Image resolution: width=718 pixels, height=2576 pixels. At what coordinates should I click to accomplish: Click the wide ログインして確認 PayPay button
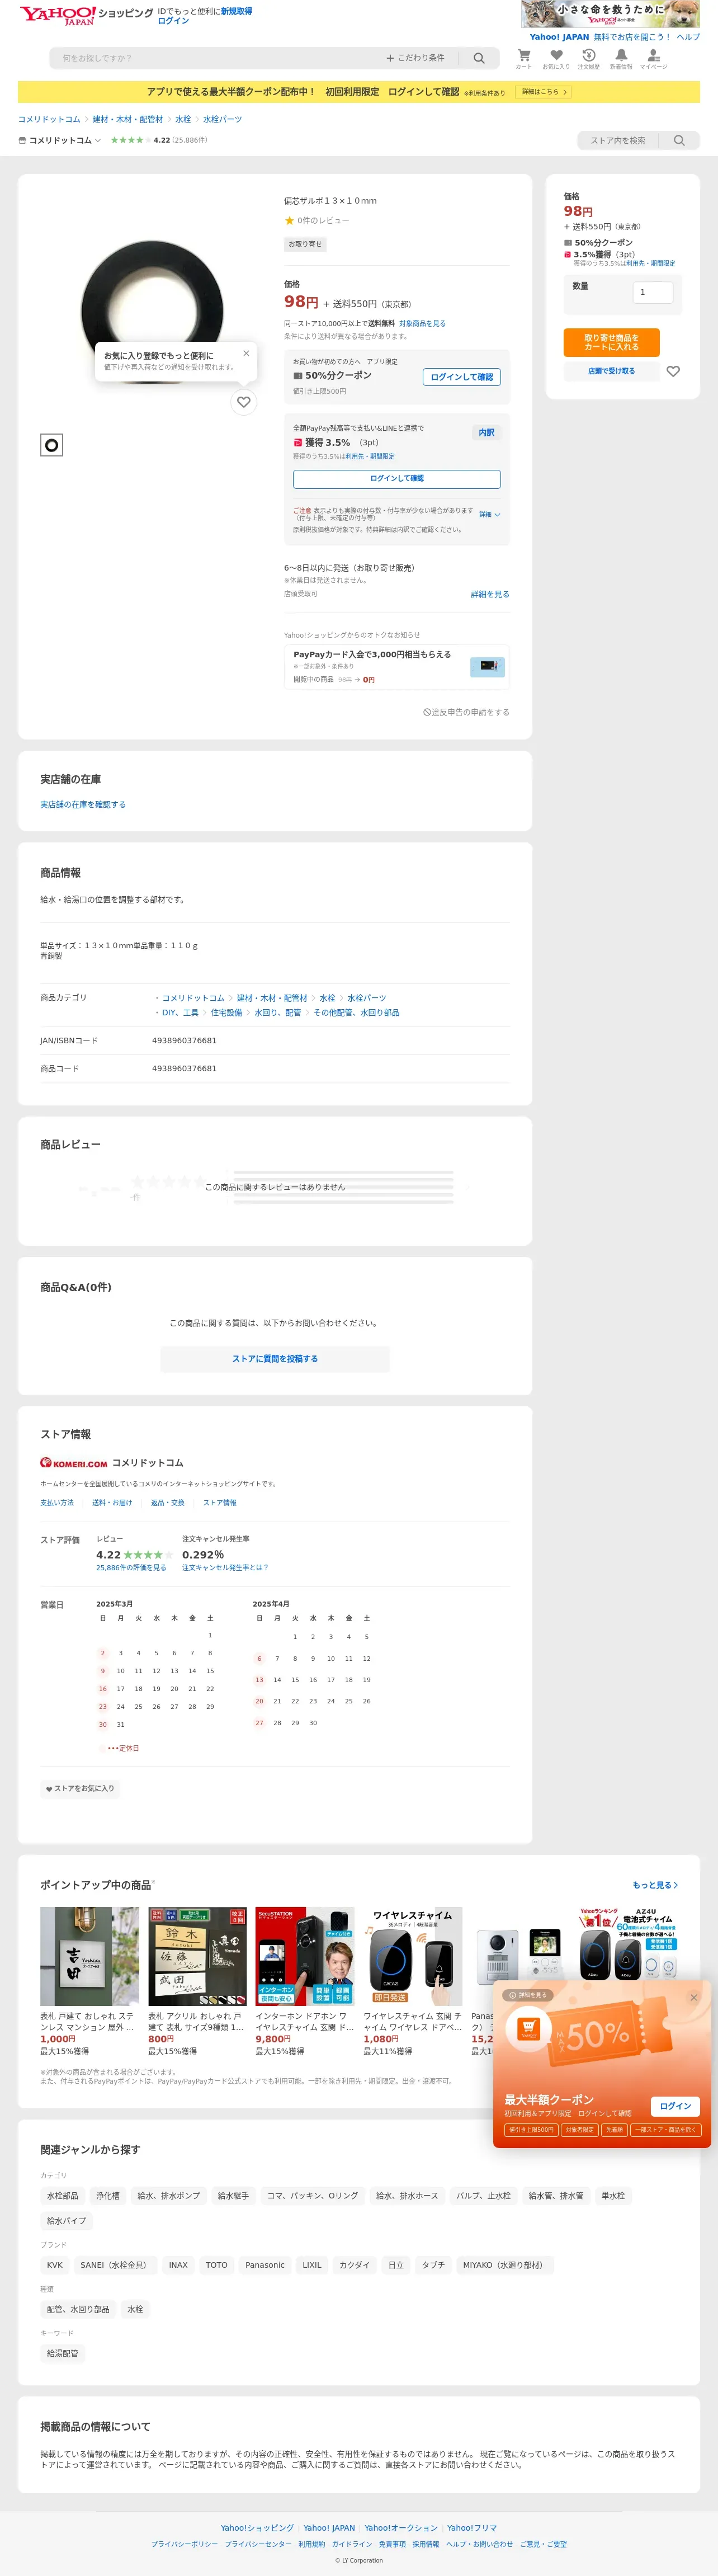click(x=397, y=478)
